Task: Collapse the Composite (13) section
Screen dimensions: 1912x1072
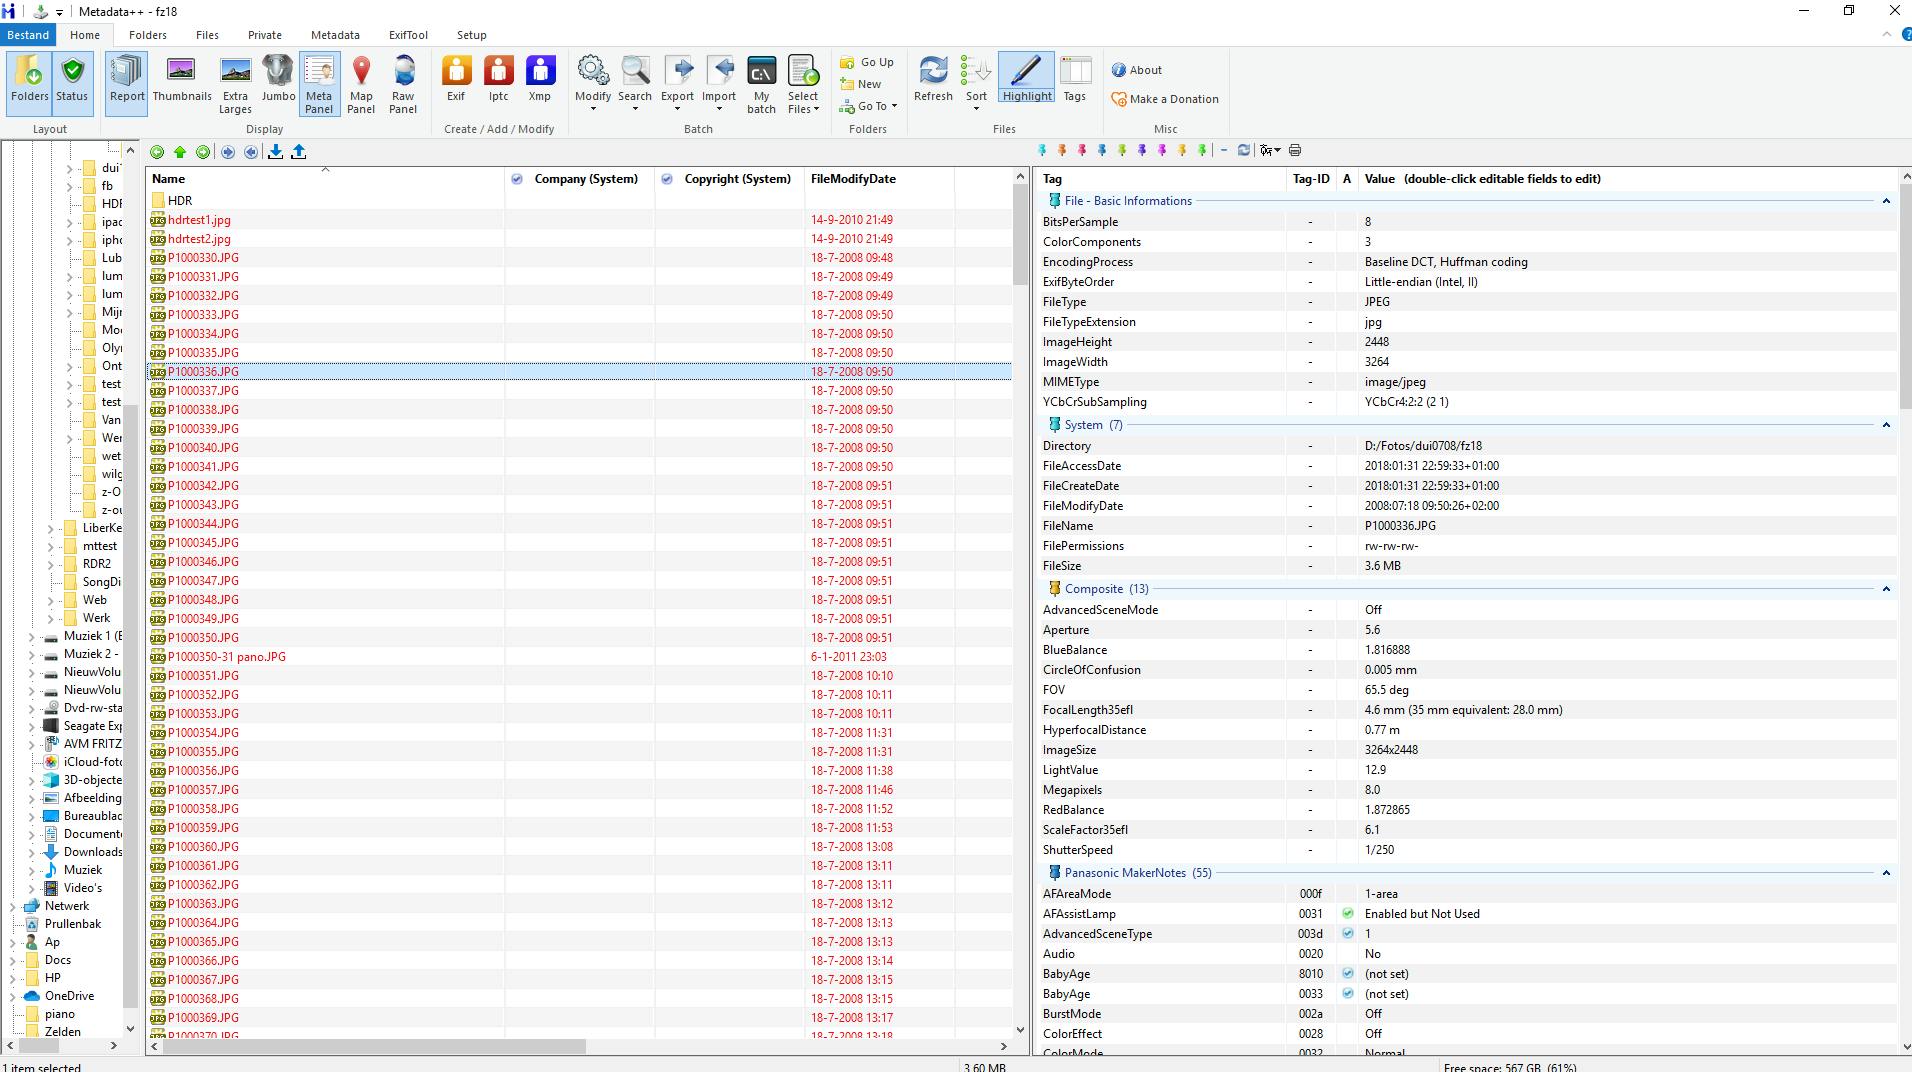Action: (1886, 589)
